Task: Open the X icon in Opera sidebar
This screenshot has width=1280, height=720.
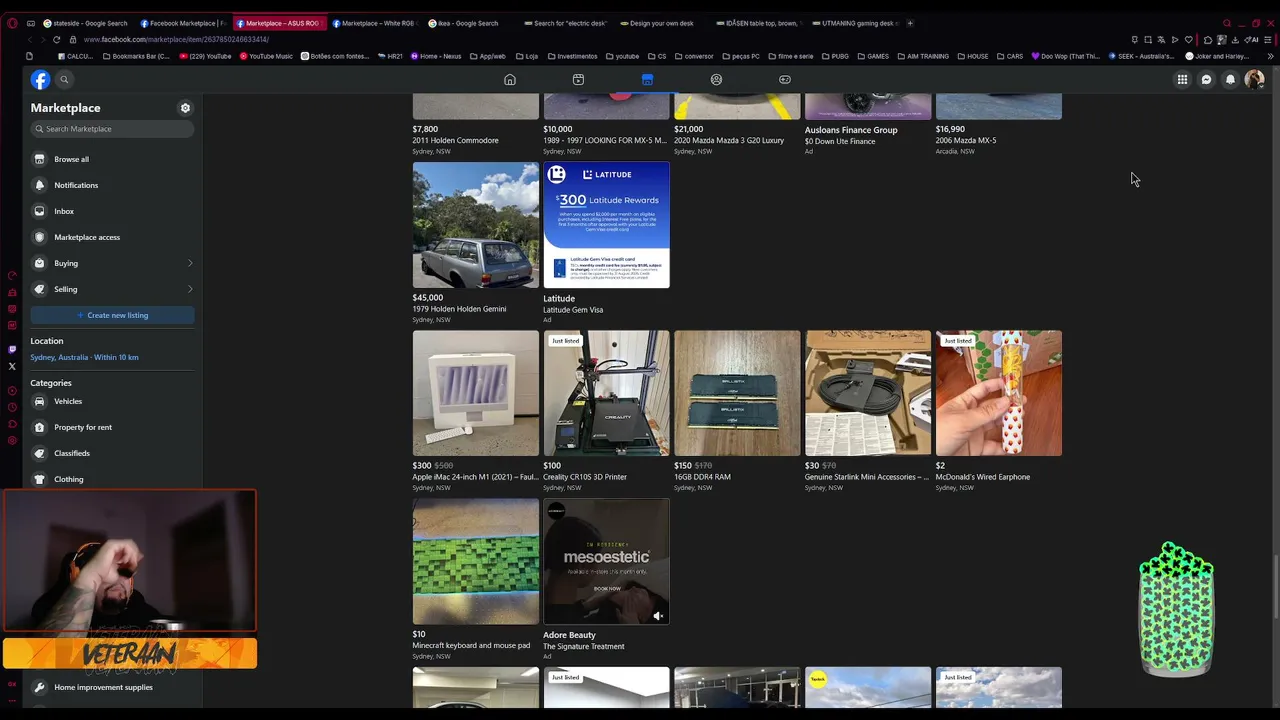Action: click(12, 366)
